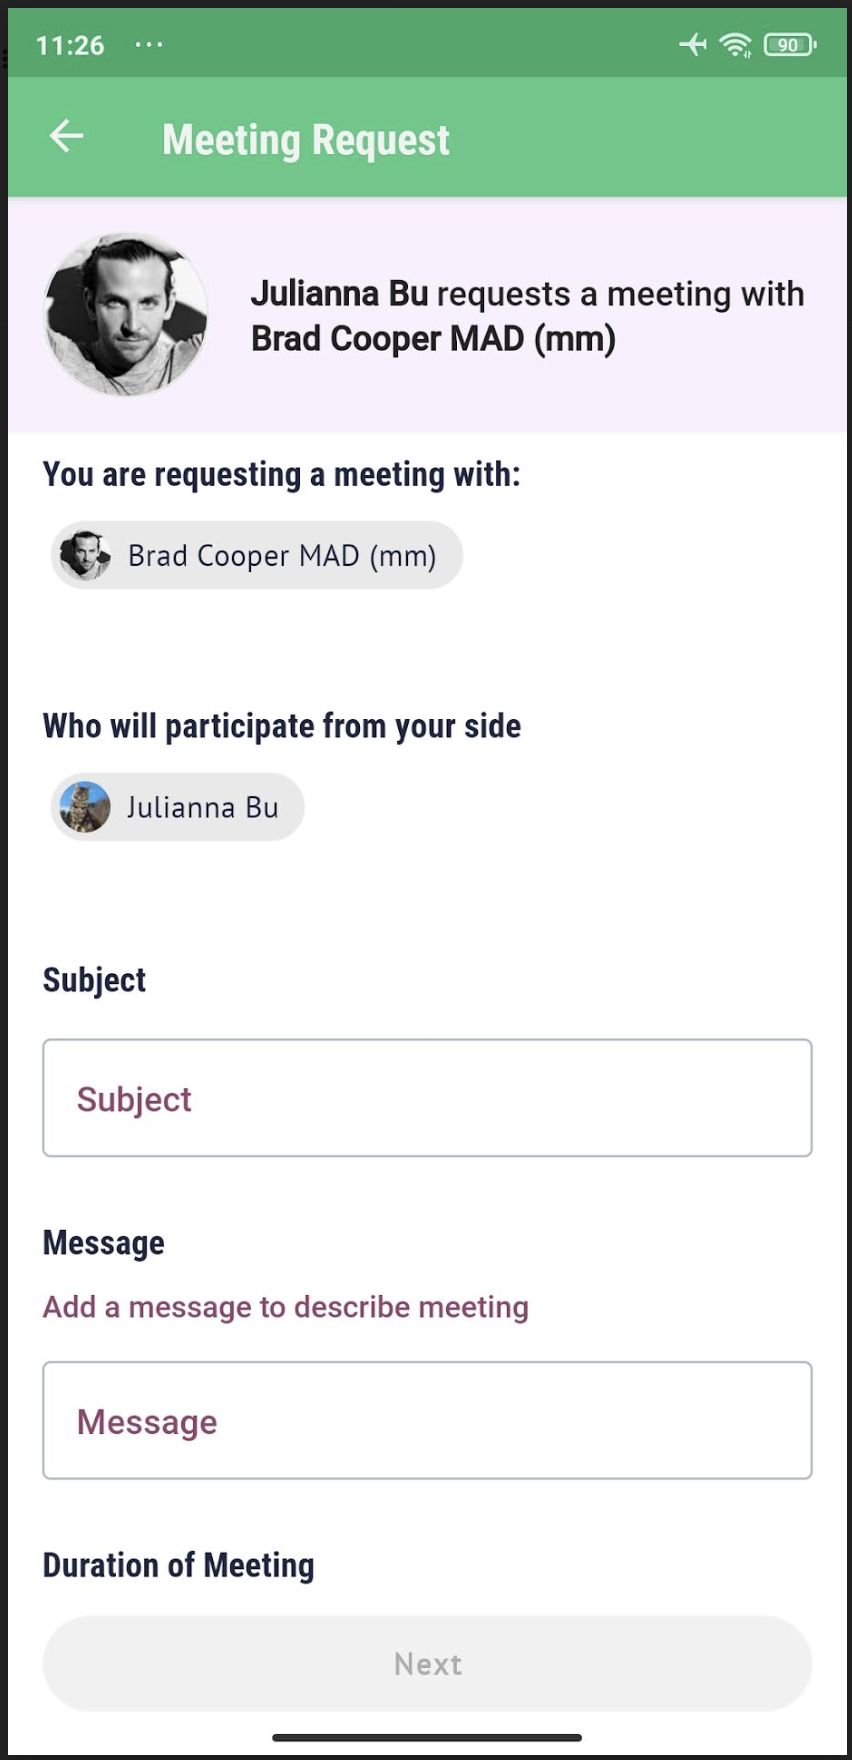Focus the Subject text field
852x1760 pixels.
tap(427, 1098)
